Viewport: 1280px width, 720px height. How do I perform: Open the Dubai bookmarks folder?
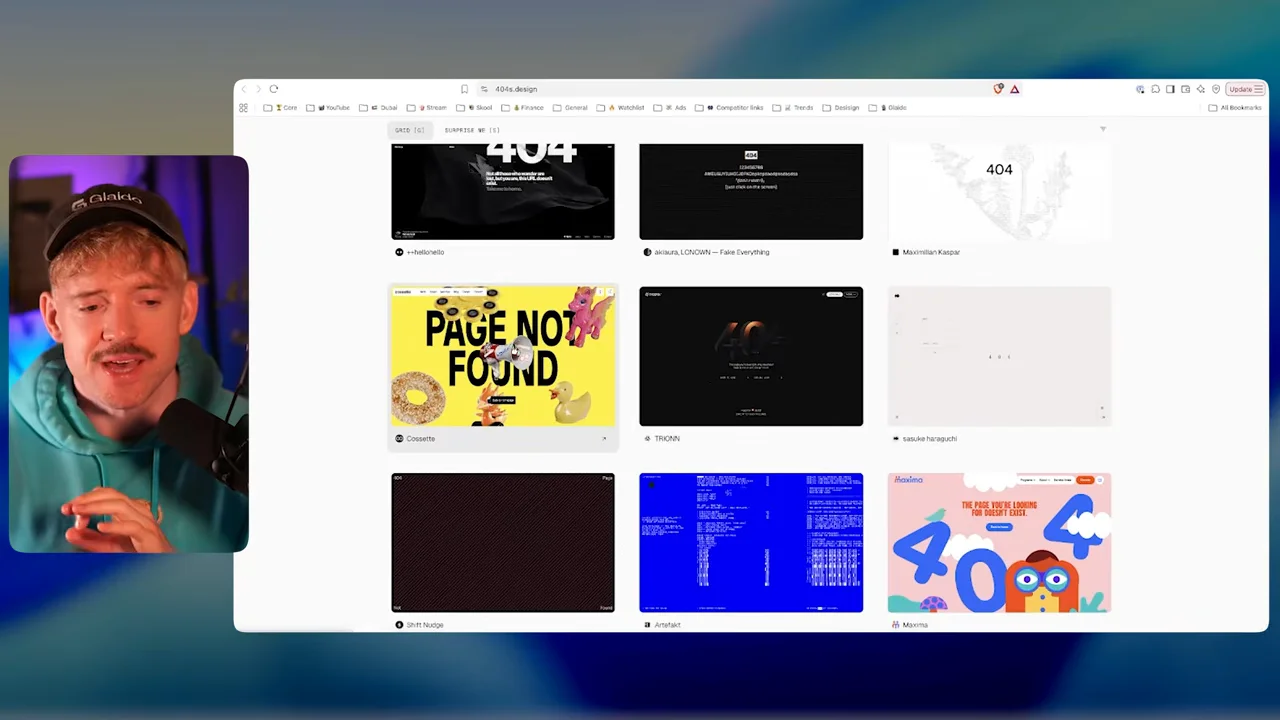click(x=379, y=108)
